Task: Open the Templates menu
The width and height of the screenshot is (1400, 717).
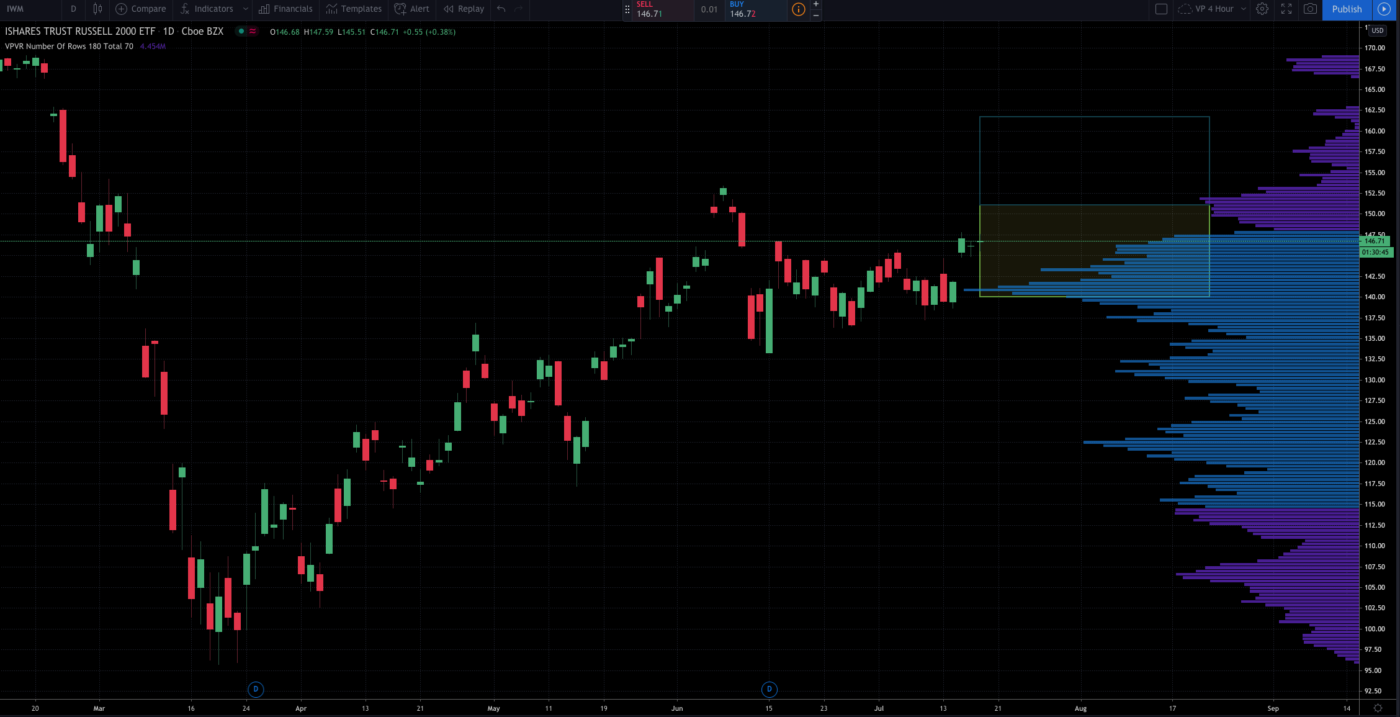Action: (353, 9)
